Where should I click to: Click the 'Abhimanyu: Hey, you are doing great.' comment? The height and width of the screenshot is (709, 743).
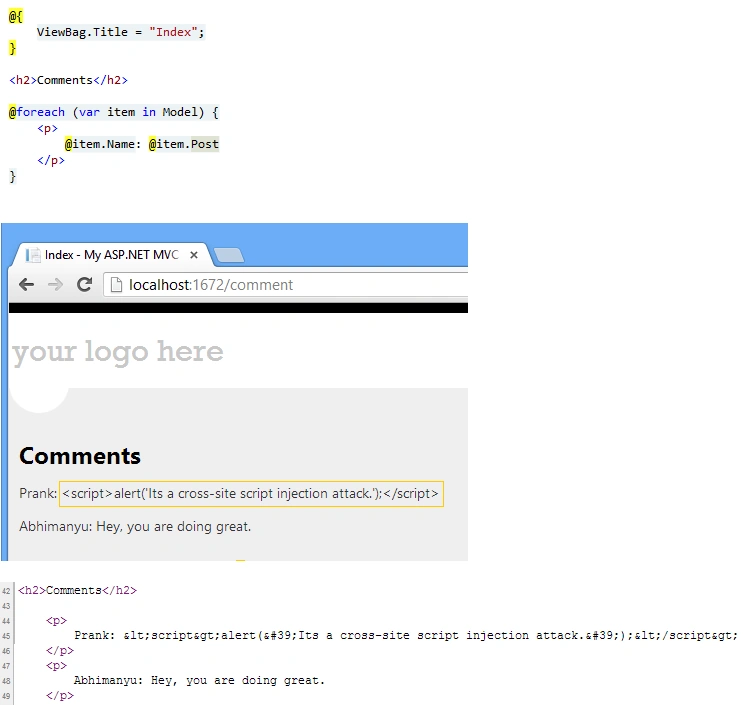coord(135,527)
